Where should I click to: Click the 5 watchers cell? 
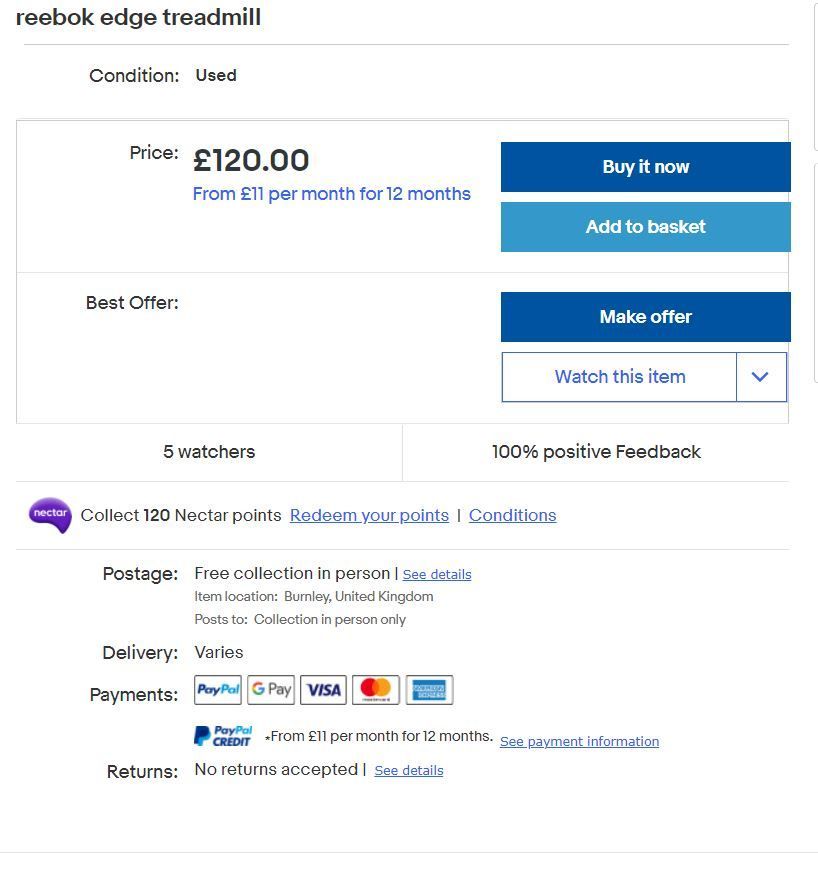click(209, 452)
